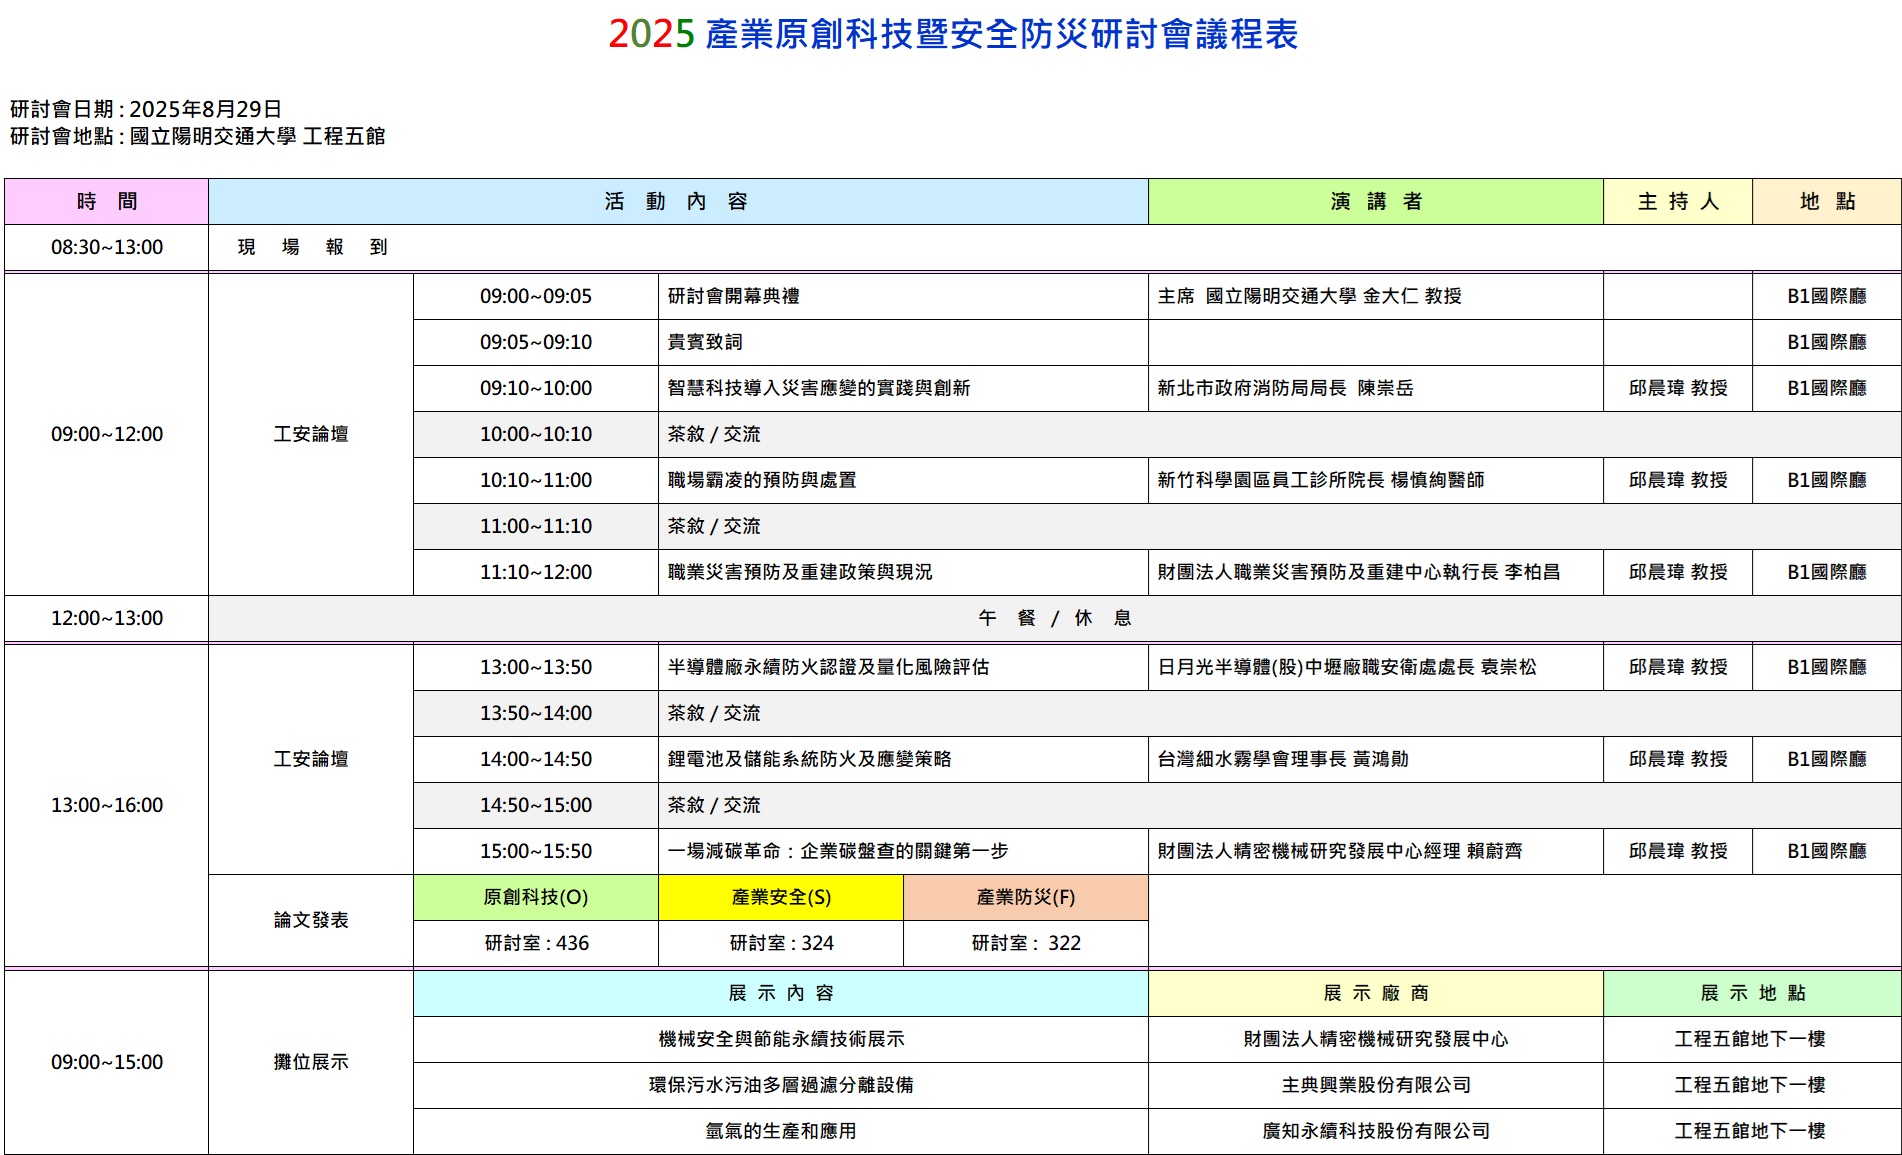This screenshot has width=1902, height=1155.
Task: Select the 時間 column header
Action: [x=107, y=201]
